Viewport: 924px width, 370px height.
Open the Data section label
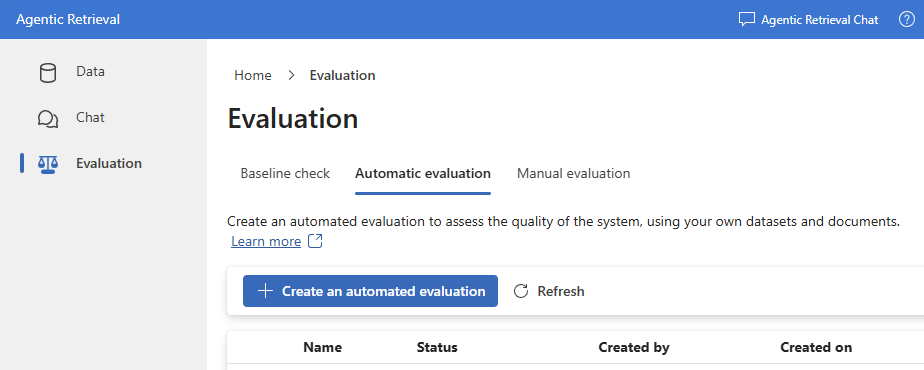90,72
